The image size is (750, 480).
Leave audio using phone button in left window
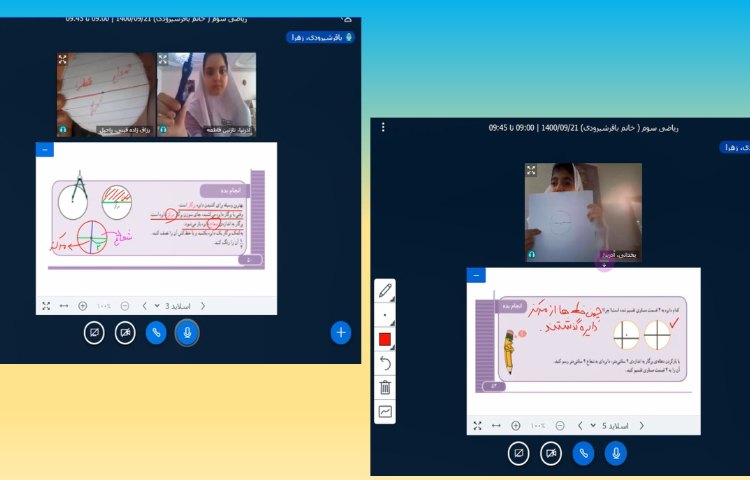[156, 333]
